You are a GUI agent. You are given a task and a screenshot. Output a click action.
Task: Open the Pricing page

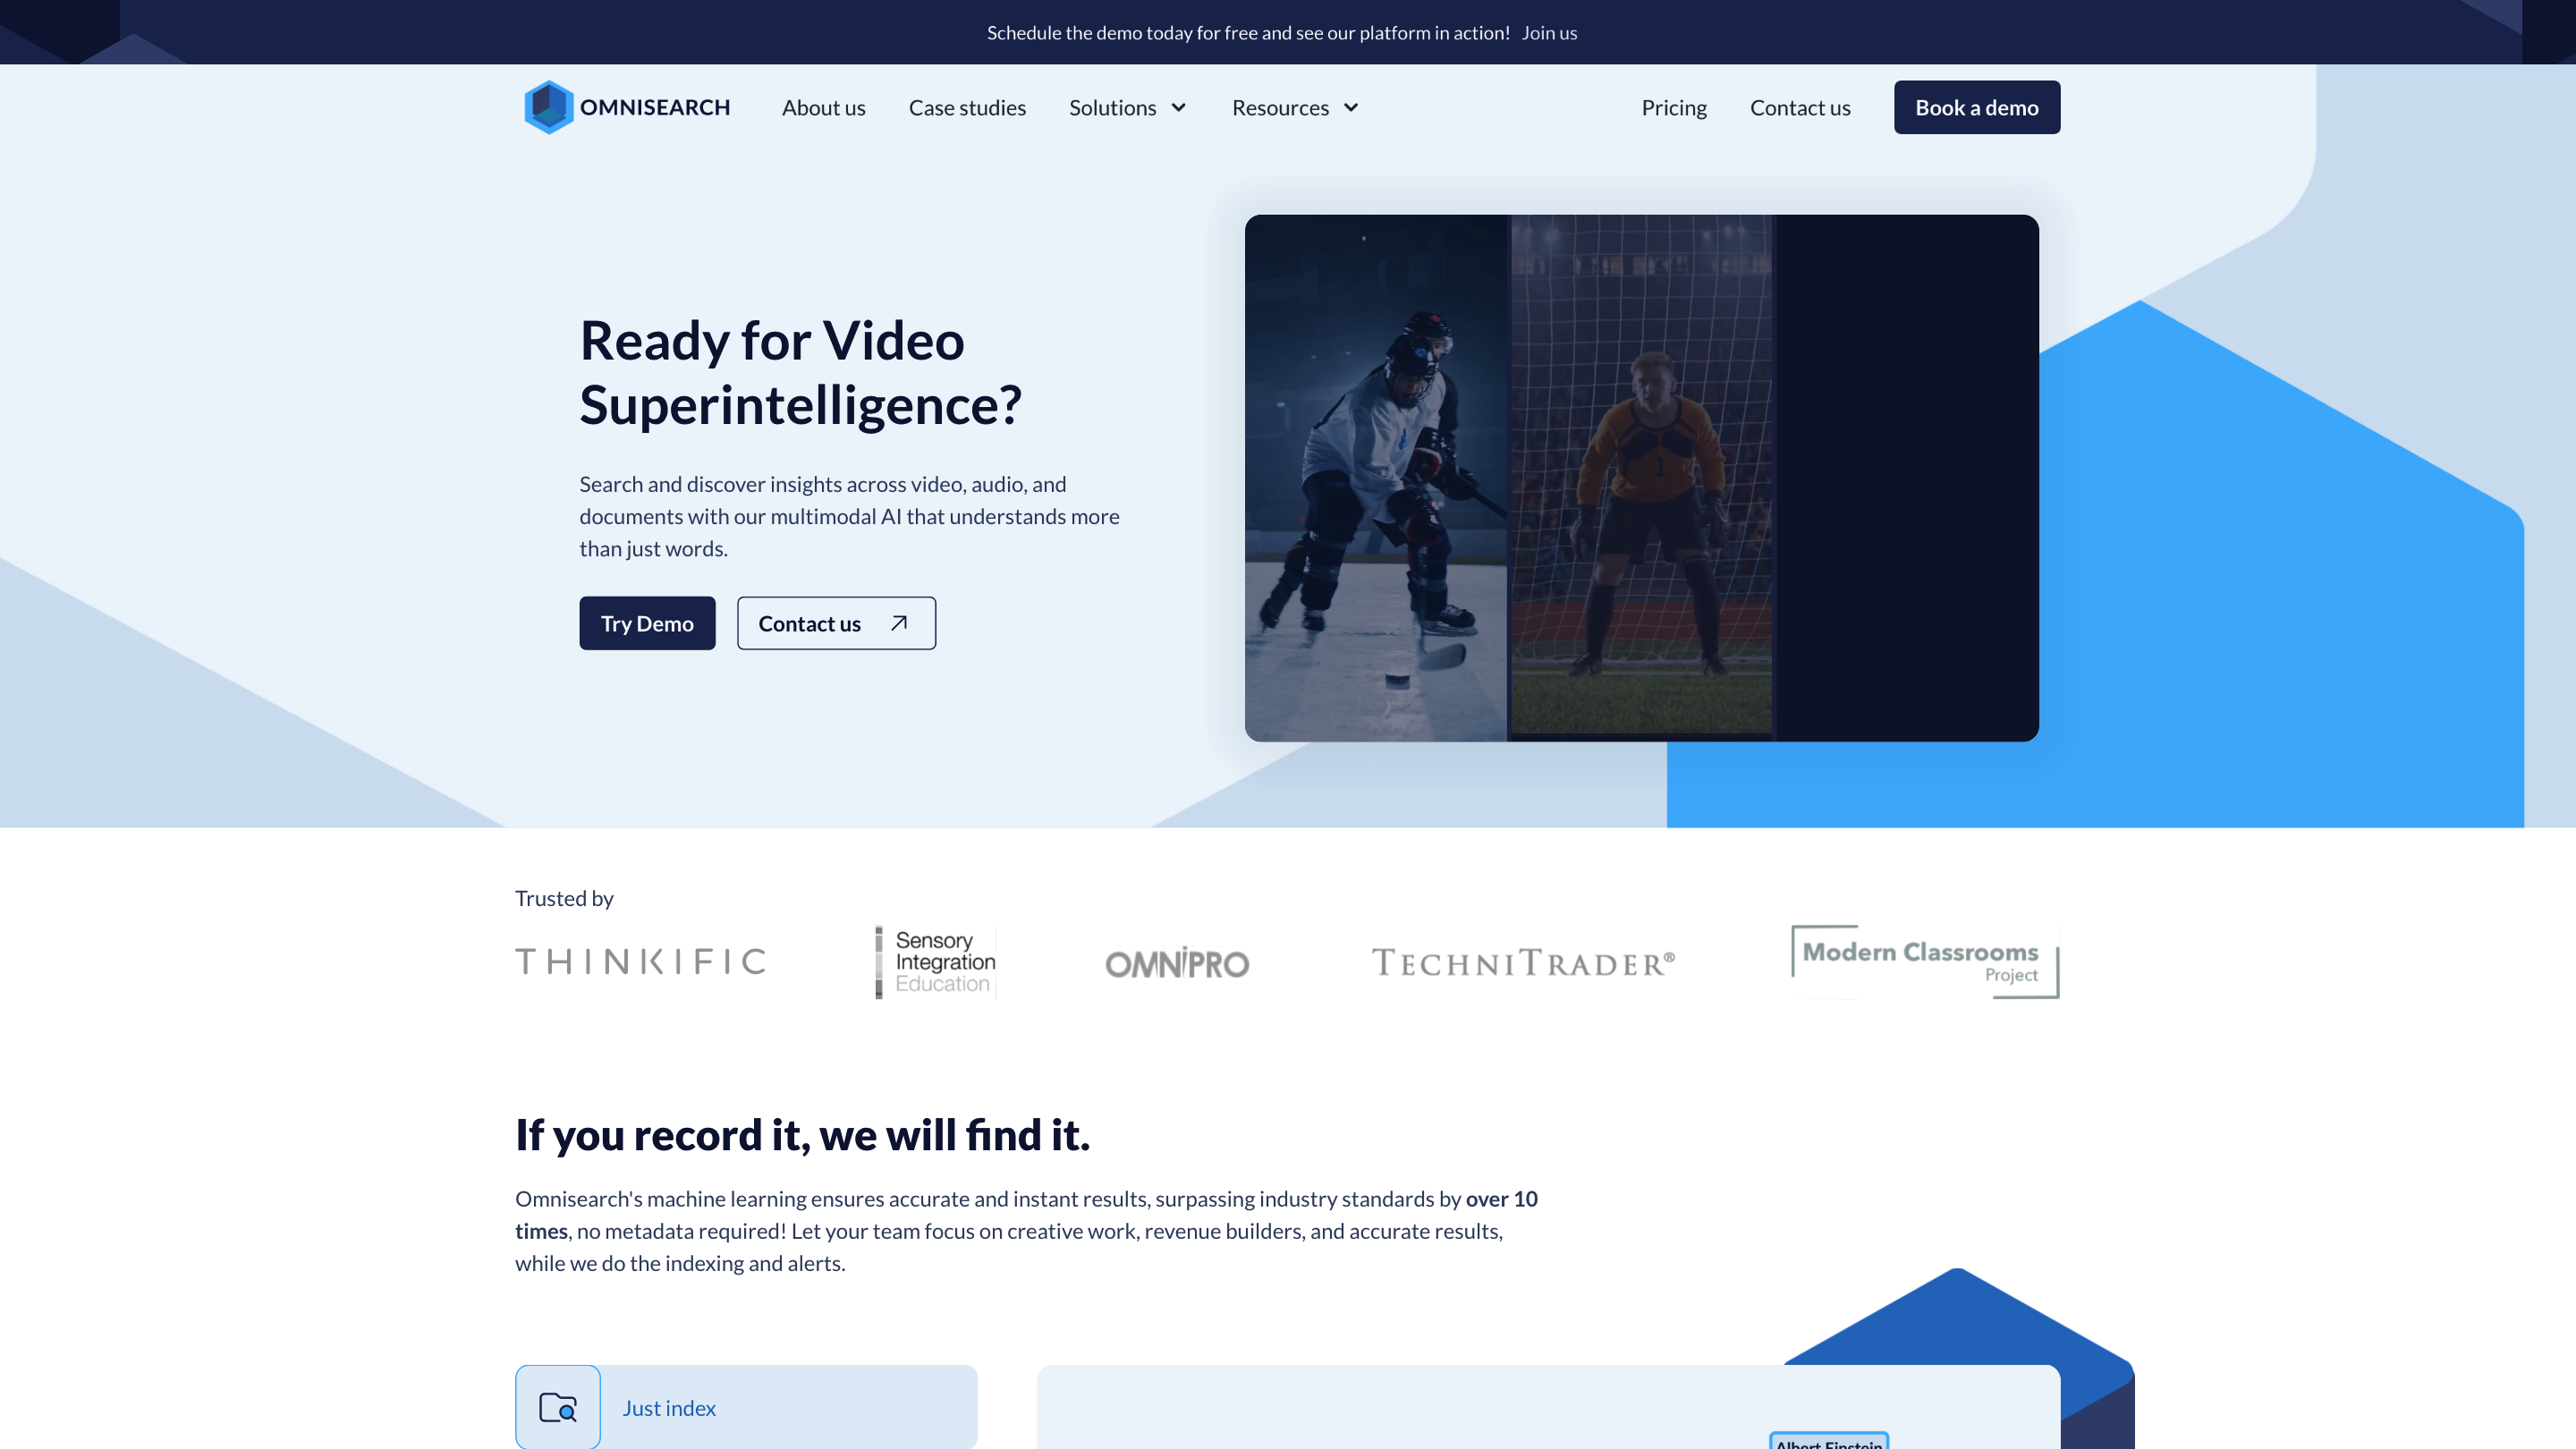(x=1673, y=107)
